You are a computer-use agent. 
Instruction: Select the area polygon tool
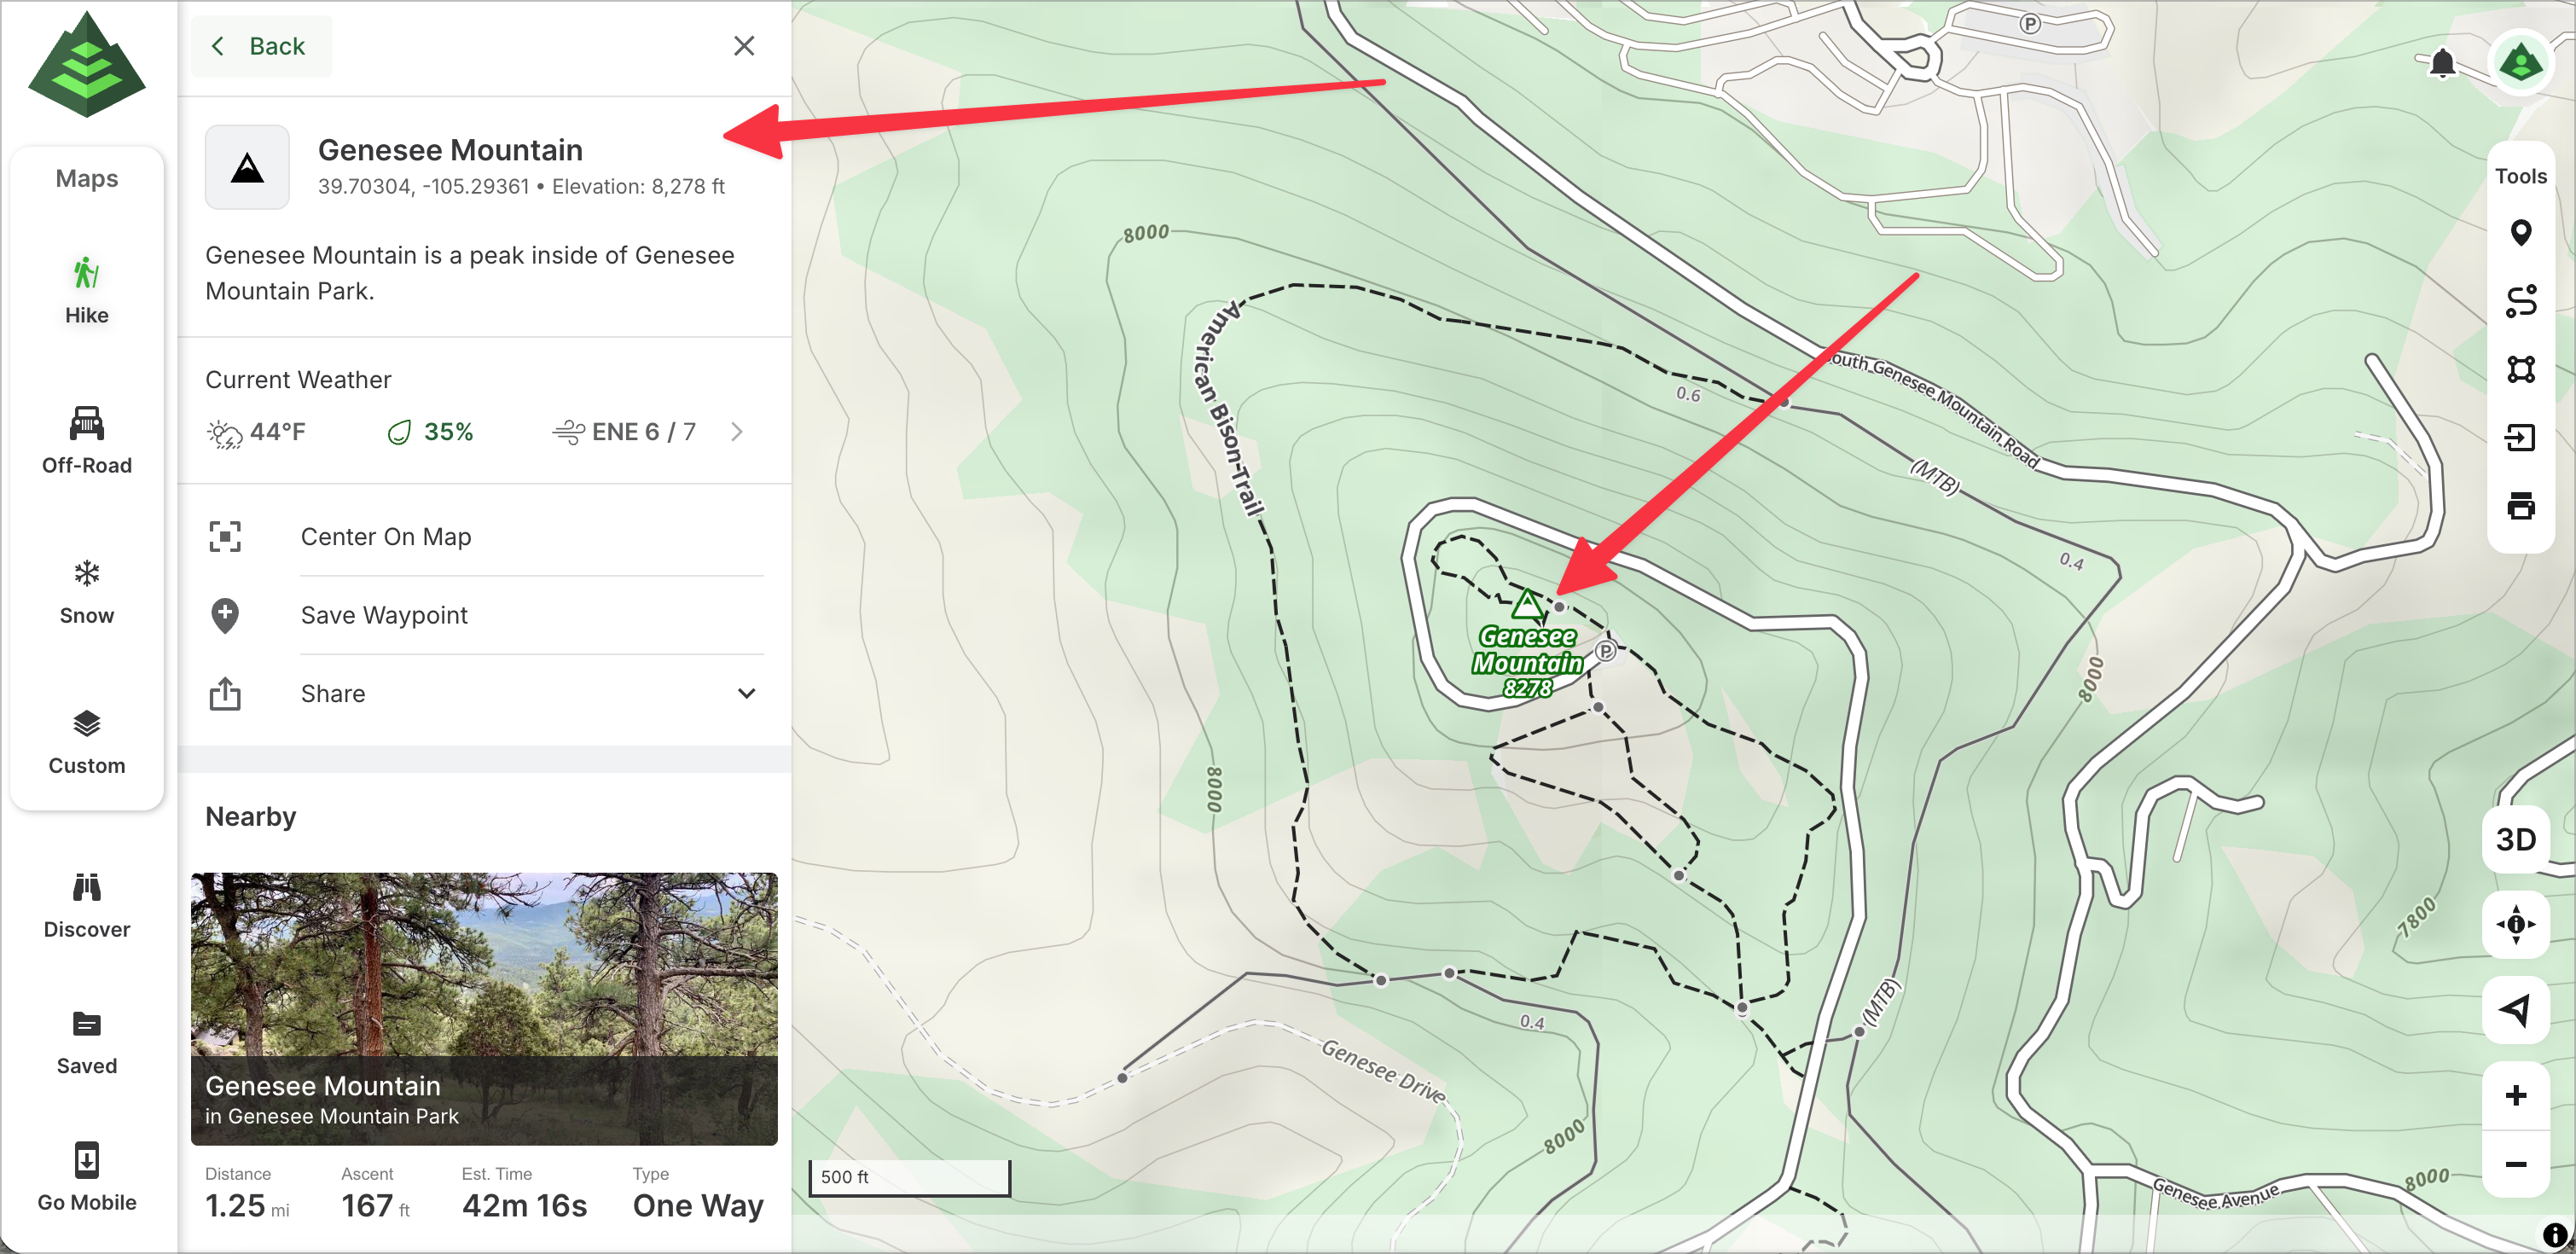pyautogui.click(x=2520, y=369)
